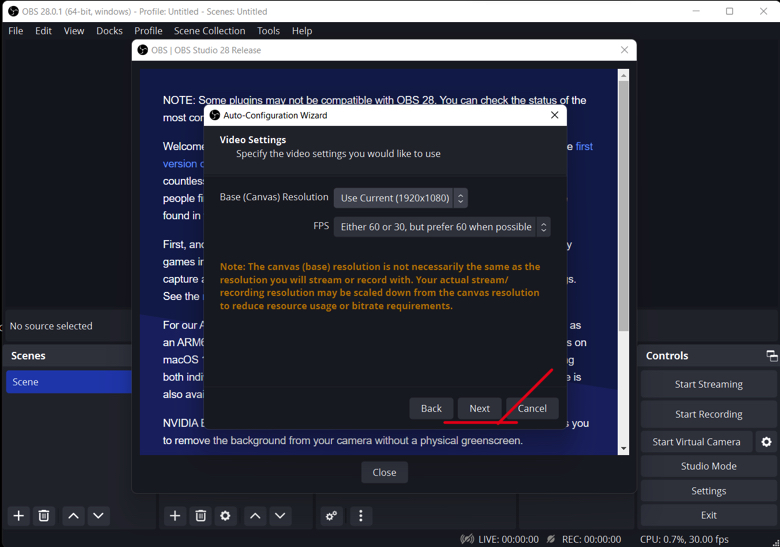The height and width of the screenshot is (547, 780).
Task: Open the Profile menu
Action: (148, 31)
